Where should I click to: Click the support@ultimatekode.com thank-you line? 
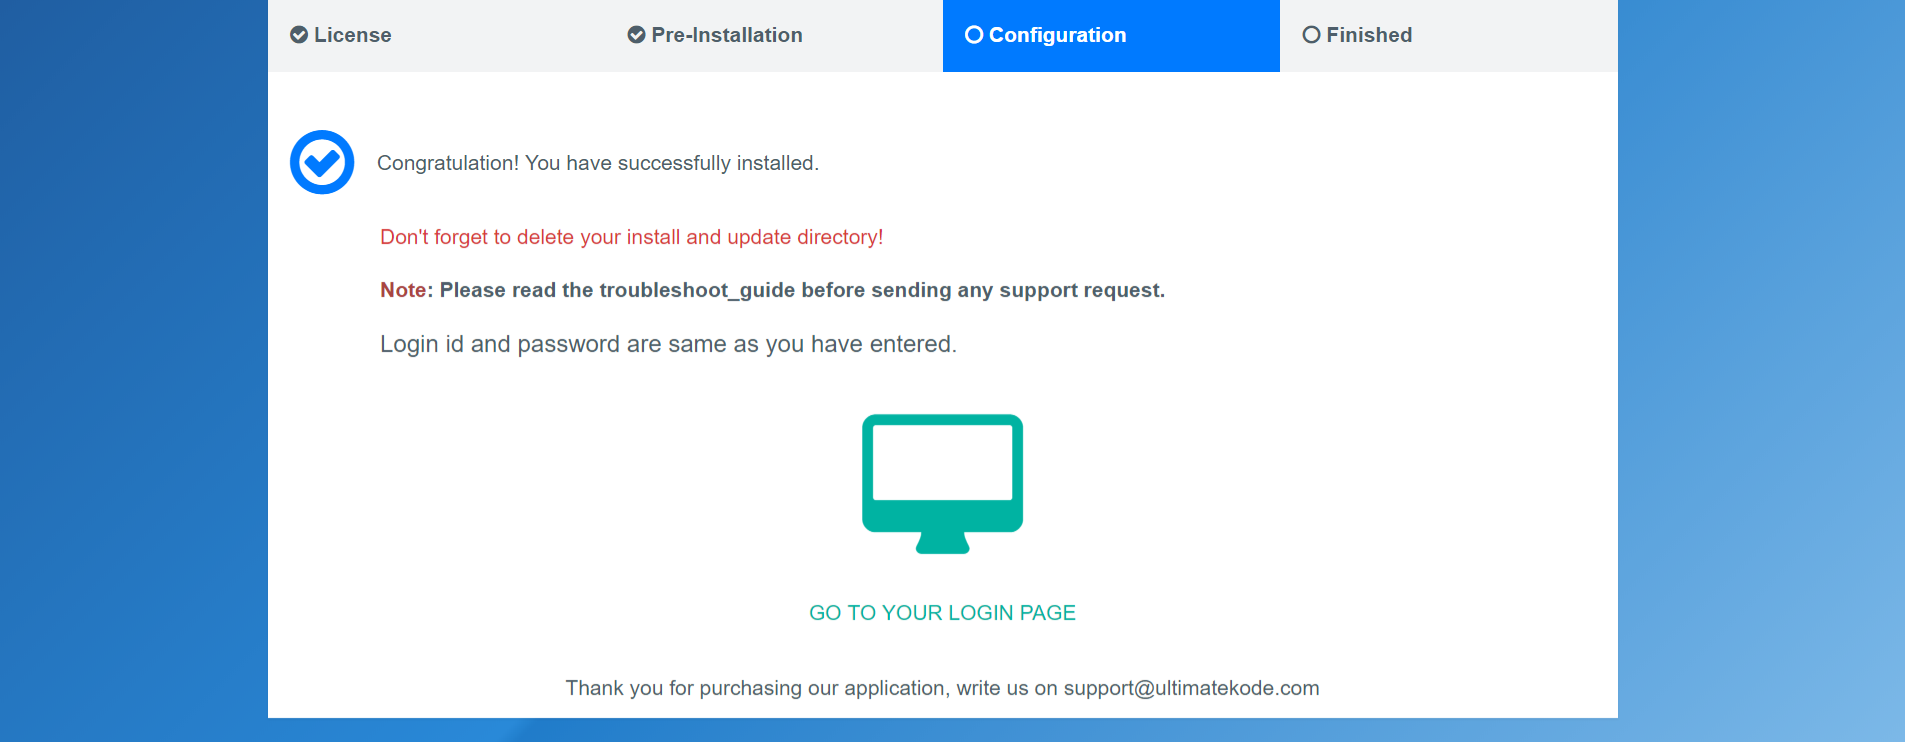942,688
